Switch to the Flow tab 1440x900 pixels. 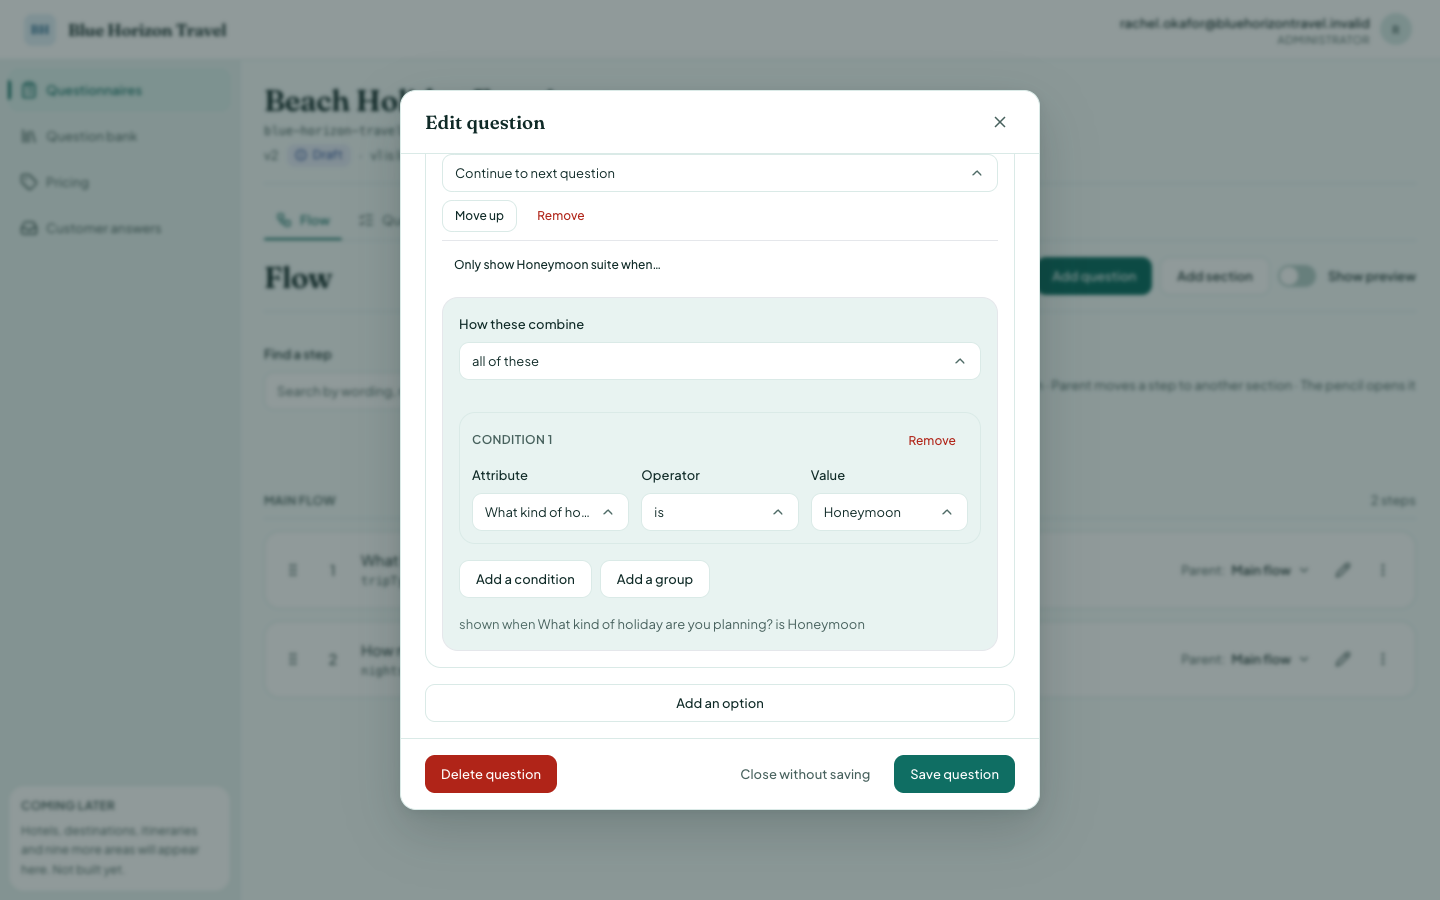(x=303, y=220)
